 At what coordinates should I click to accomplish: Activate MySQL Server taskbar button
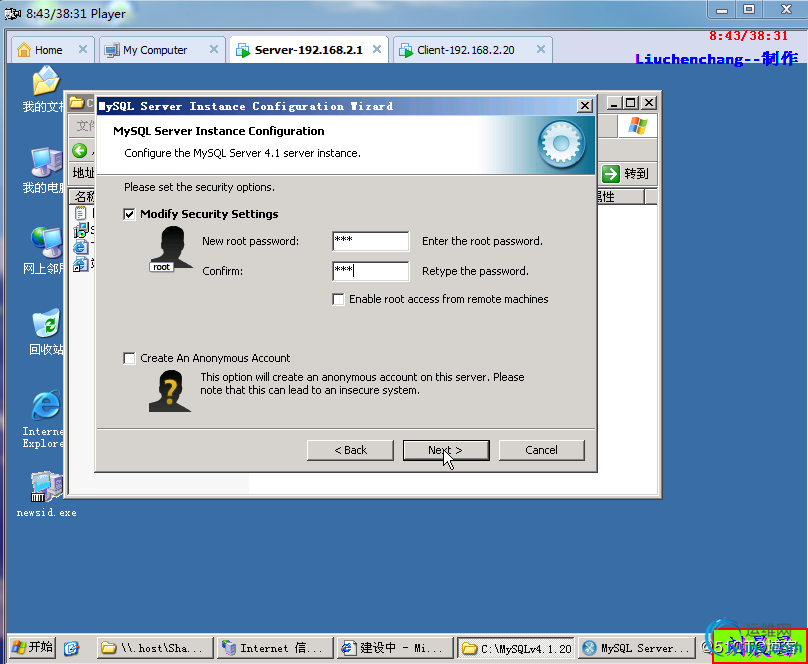pos(636,648)
